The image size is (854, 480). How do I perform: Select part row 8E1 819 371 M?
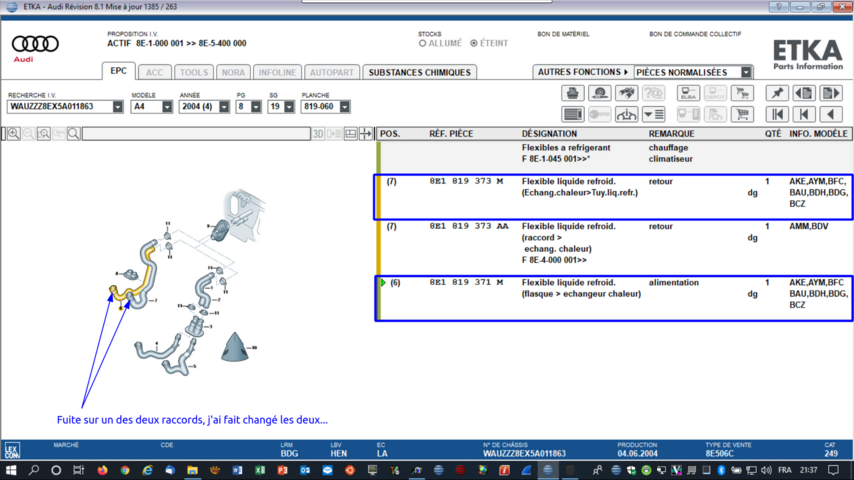613,299
